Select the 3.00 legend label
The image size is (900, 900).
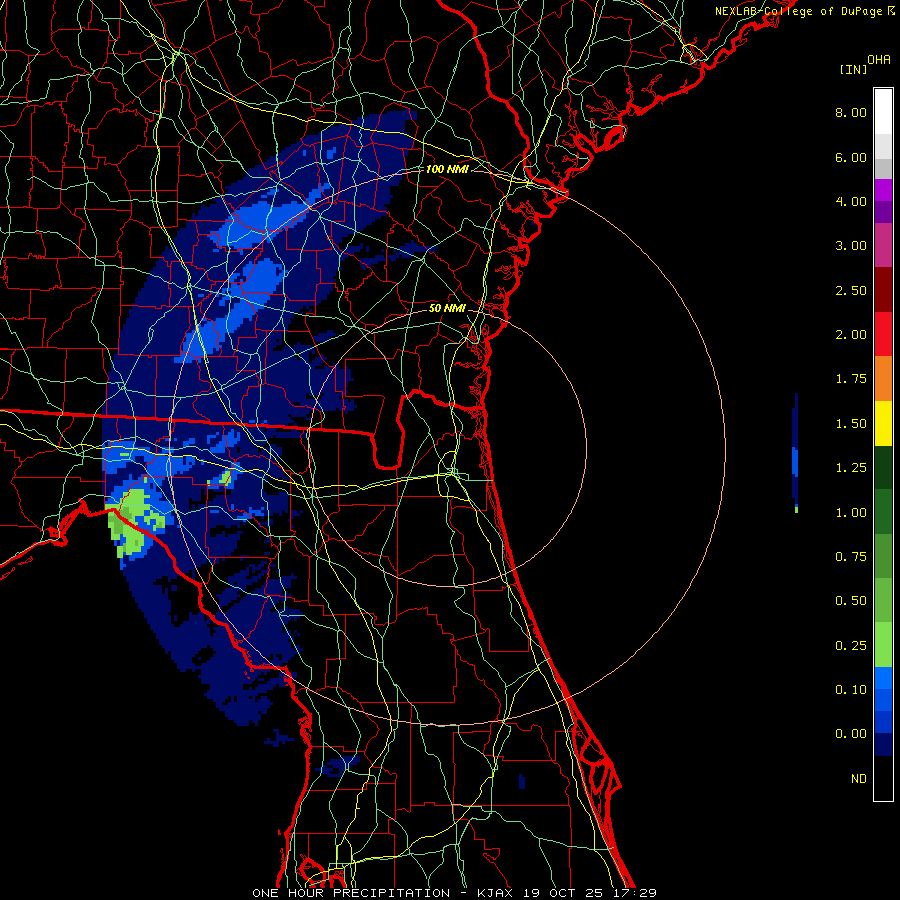(851, 246)
